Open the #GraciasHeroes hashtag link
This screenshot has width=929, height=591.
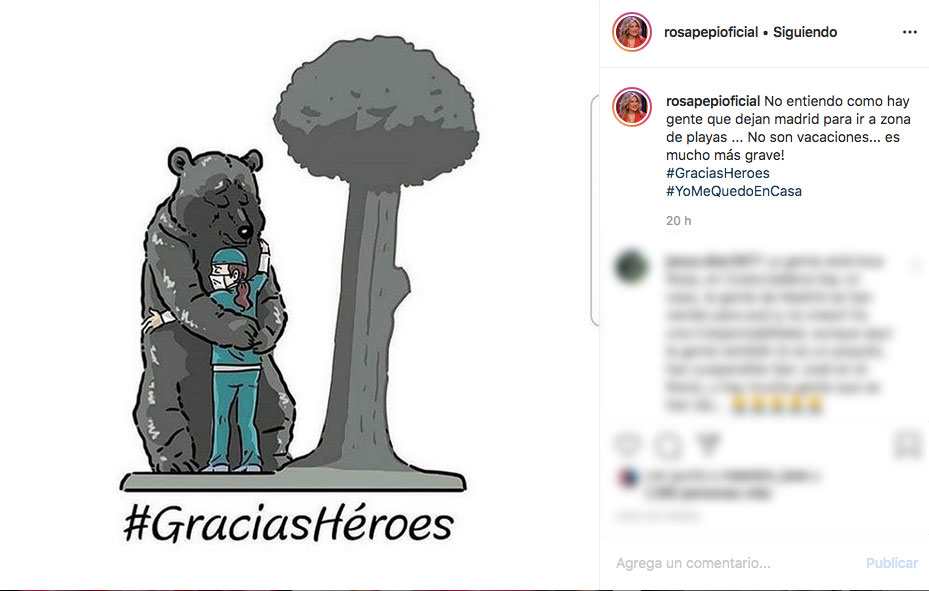point(717,173)
